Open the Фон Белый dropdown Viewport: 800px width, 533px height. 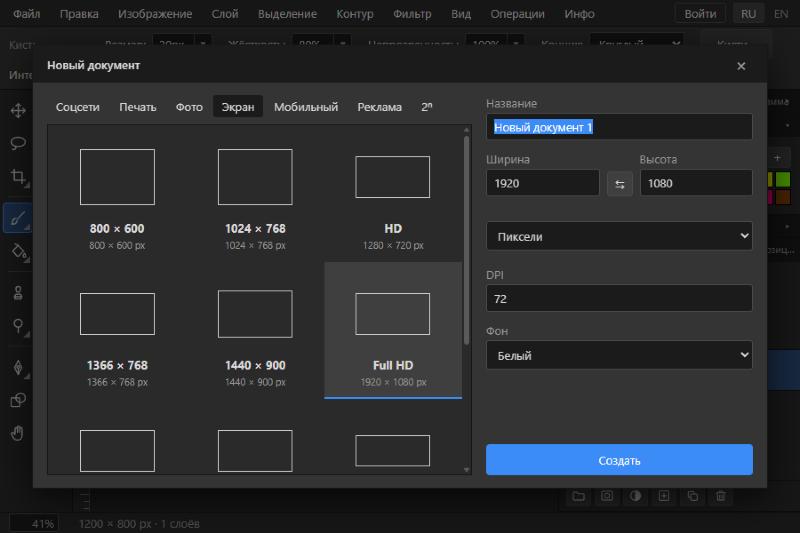(619, 355)
